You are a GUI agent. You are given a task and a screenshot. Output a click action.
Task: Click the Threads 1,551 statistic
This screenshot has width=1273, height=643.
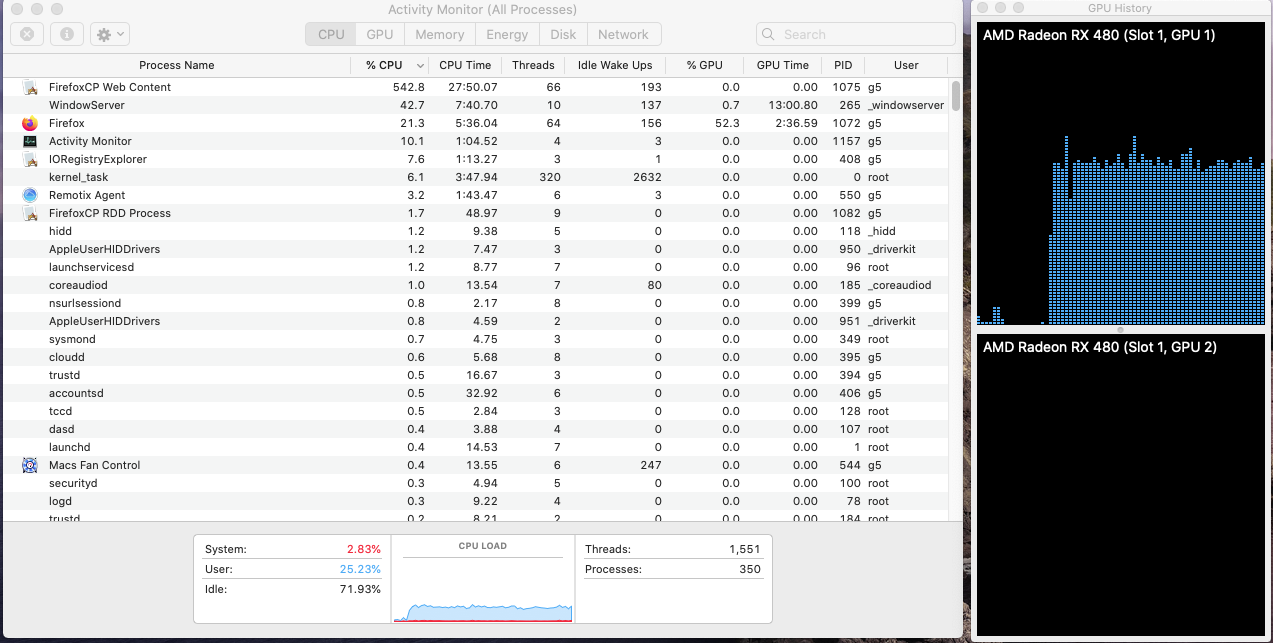tap(672, 549)
